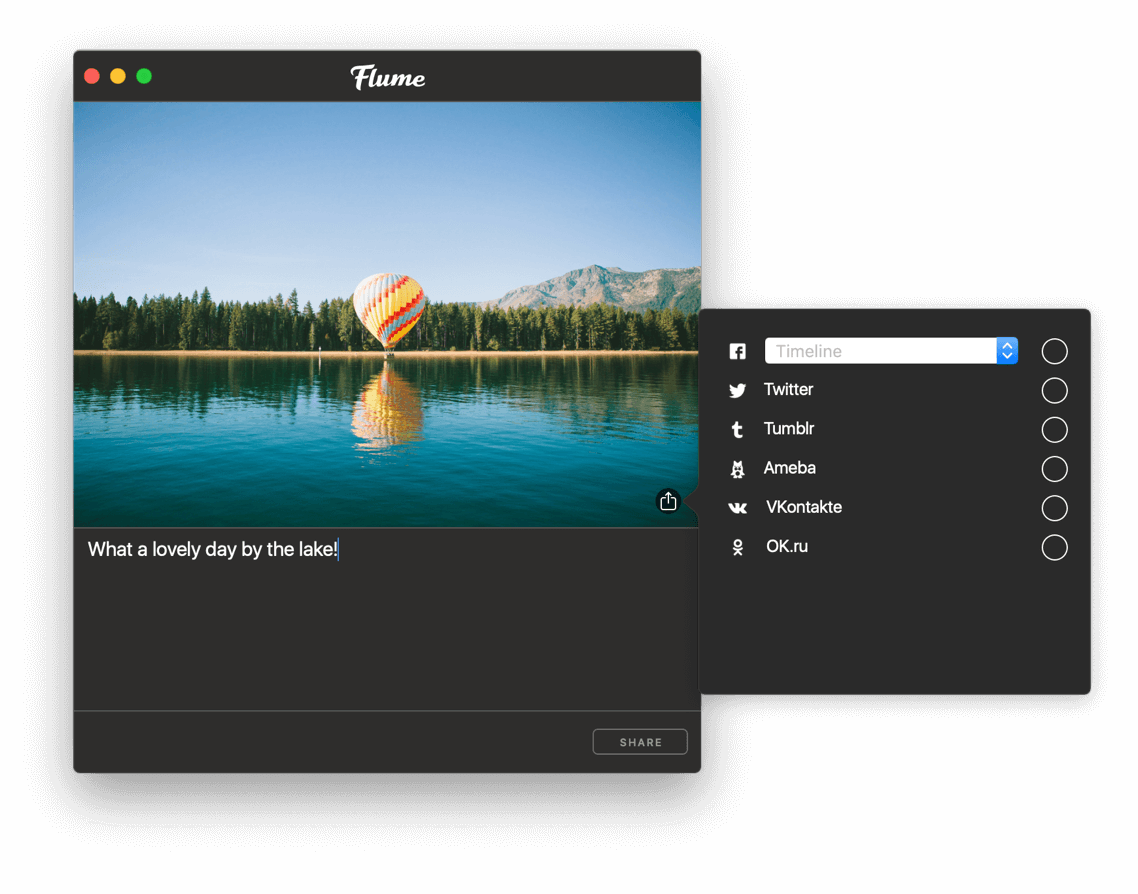The width and height of the screenshot is (1138, 894).
Task: Select the OK.ru label
Action: [787, 546]
